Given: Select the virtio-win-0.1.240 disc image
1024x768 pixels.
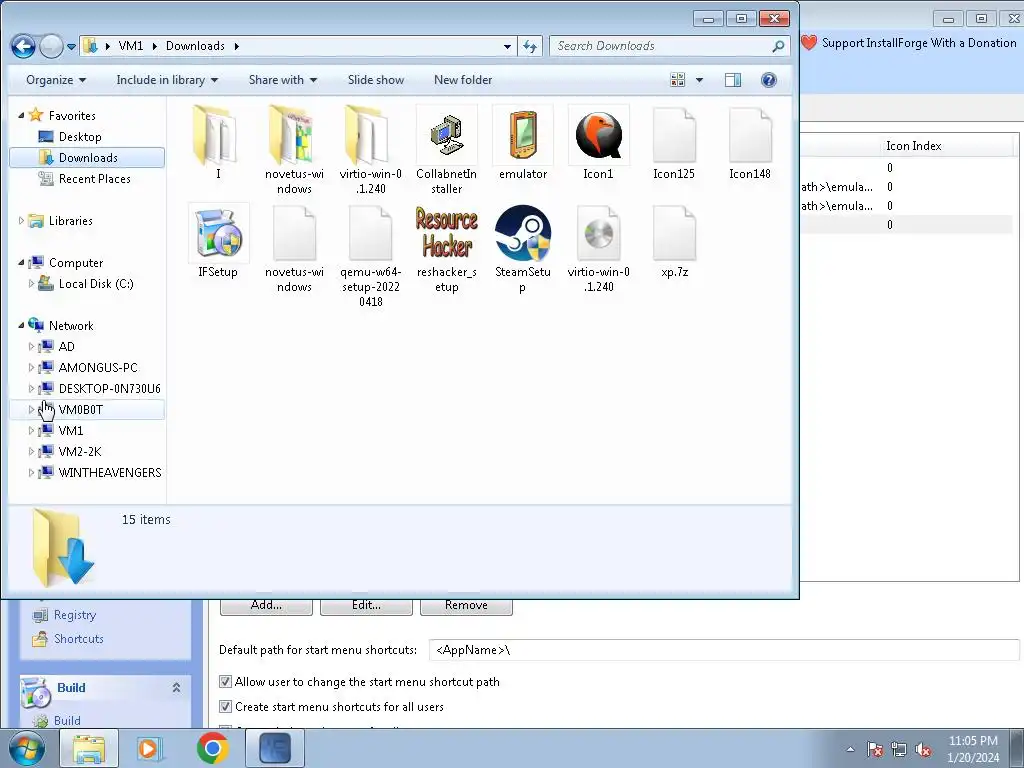Looking at the screenshot, I should pos(598,248).
